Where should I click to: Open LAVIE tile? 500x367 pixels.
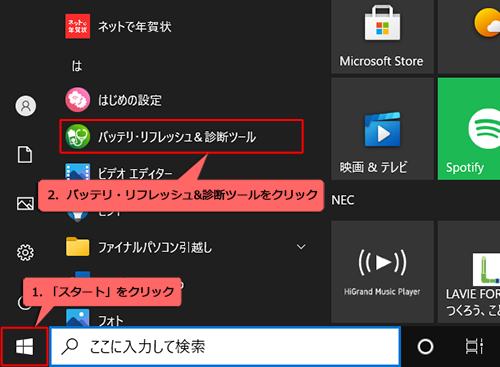(x=469, y=272)
